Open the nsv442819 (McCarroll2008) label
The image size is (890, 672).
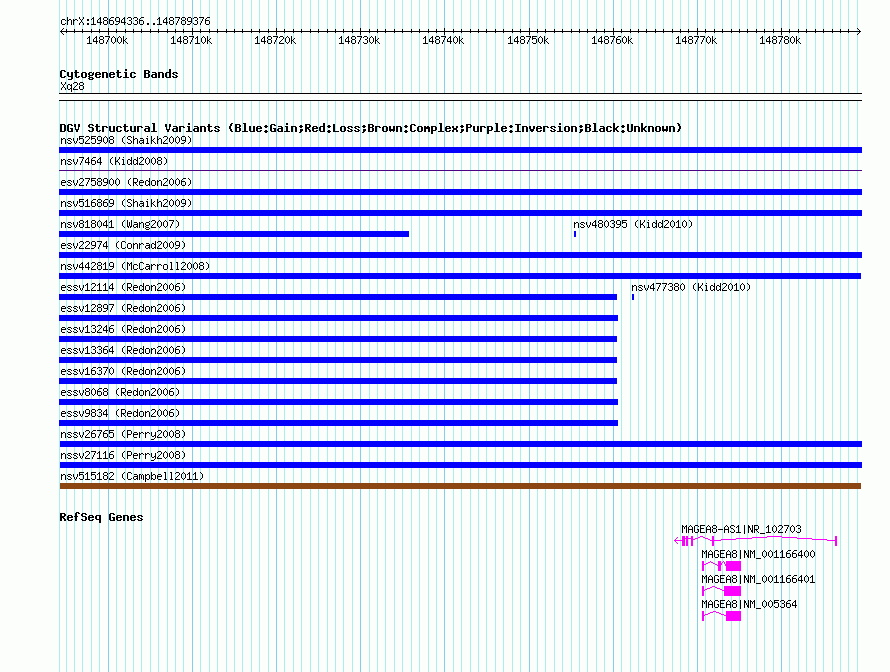[x=135, y=266]
